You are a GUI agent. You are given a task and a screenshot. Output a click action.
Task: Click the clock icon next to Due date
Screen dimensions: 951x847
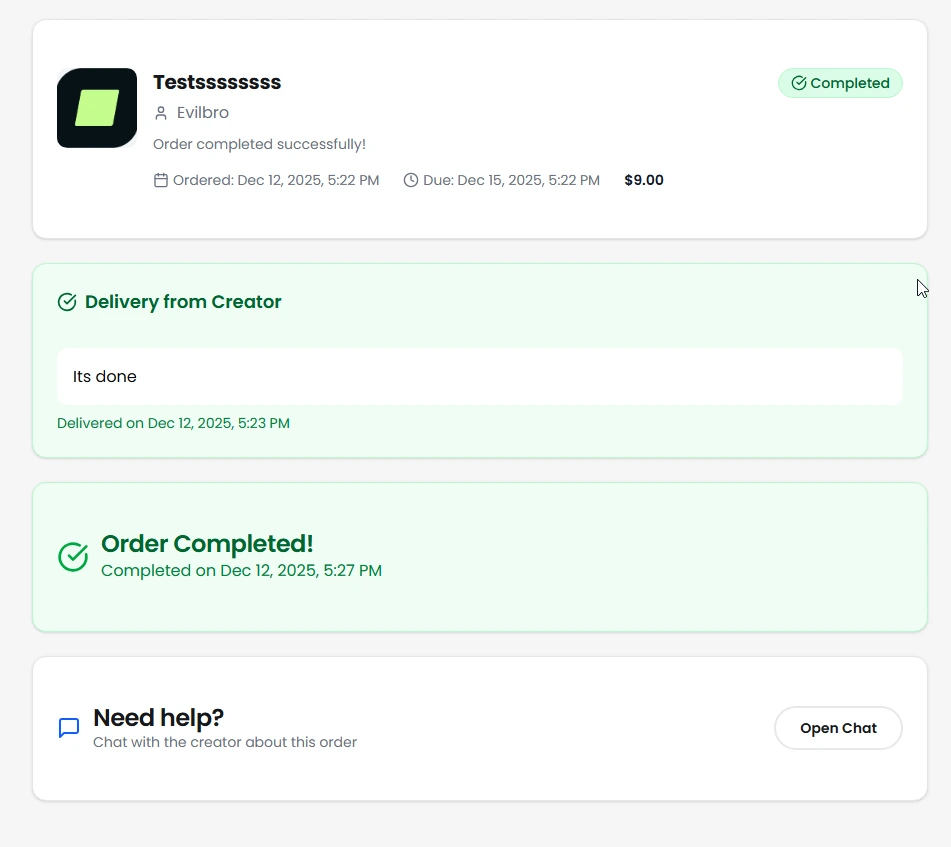411,180
